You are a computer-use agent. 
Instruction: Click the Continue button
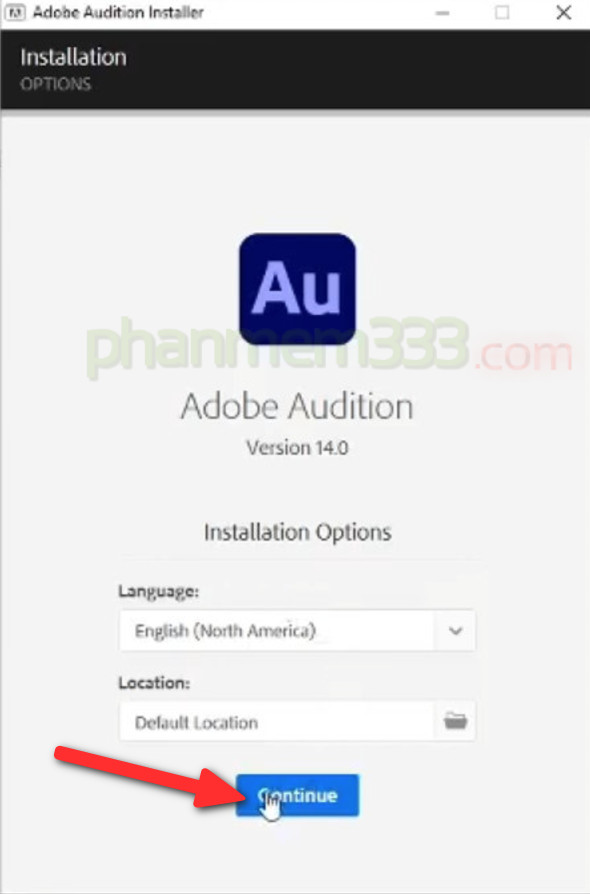297,795
